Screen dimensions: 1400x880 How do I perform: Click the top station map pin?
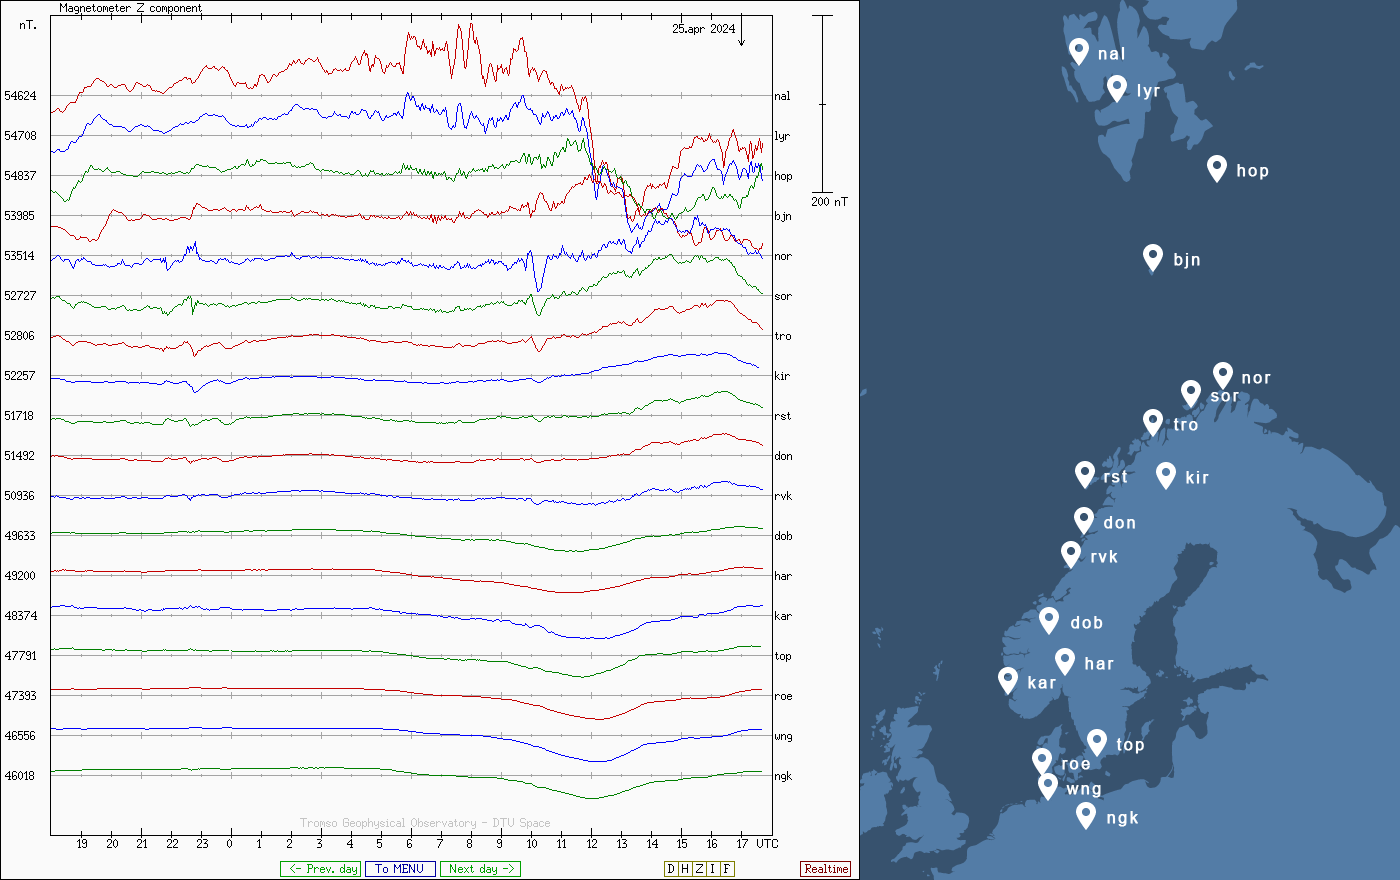(x=1097, y=742)
